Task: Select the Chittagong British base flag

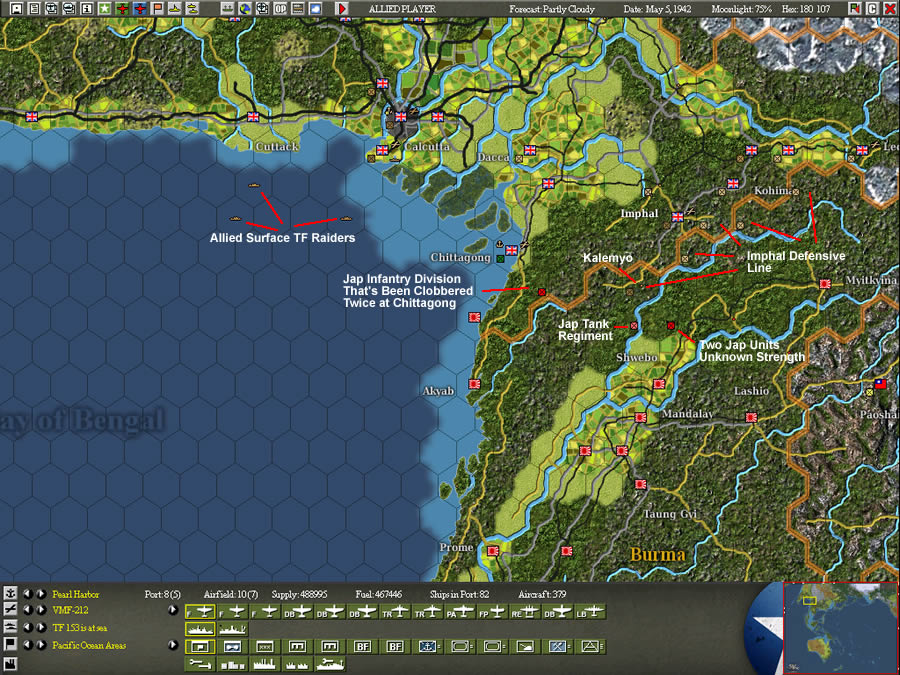Action: click(511, 250)
